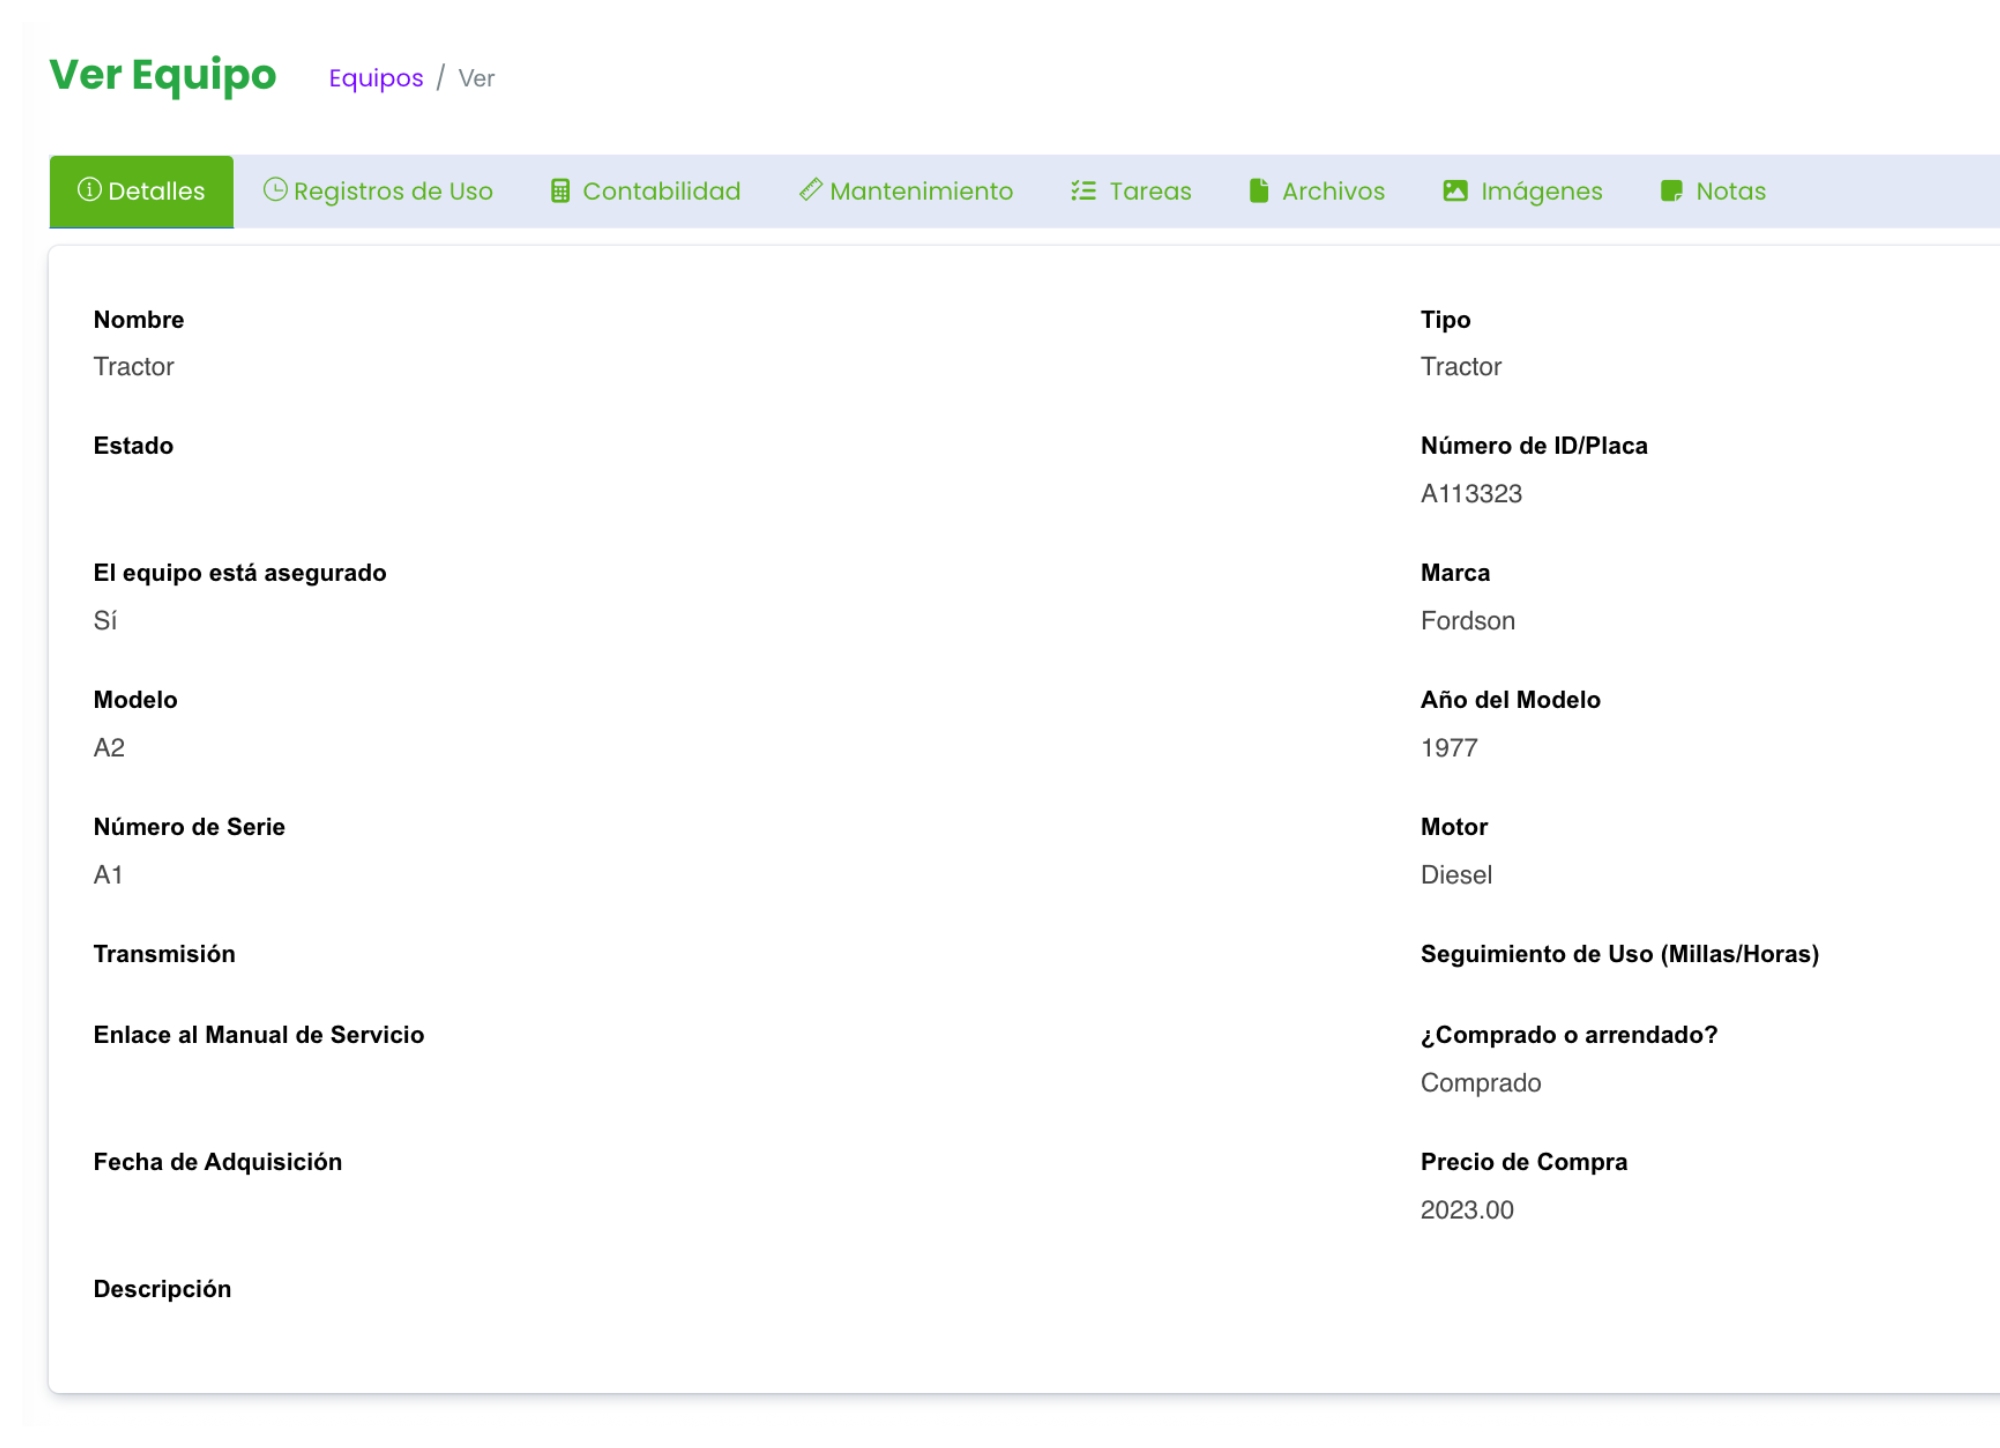Click the Año del Modelo value 1977
The height and width of the screenshot is (1448, 2000).
(1449, 748)
